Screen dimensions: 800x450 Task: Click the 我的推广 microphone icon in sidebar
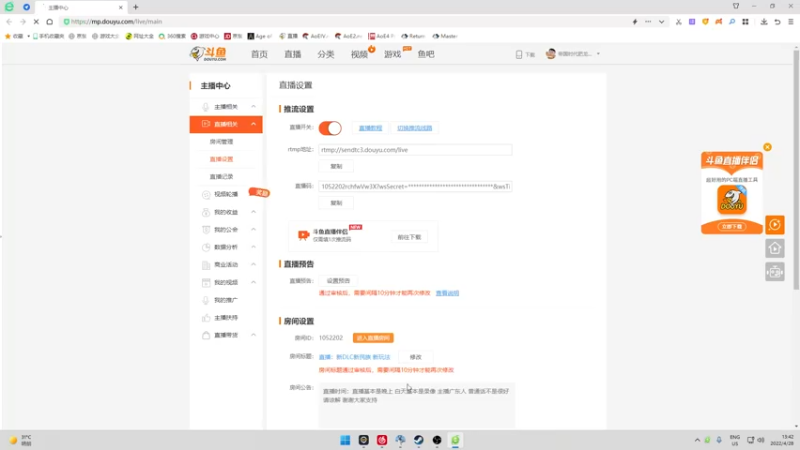206,300
